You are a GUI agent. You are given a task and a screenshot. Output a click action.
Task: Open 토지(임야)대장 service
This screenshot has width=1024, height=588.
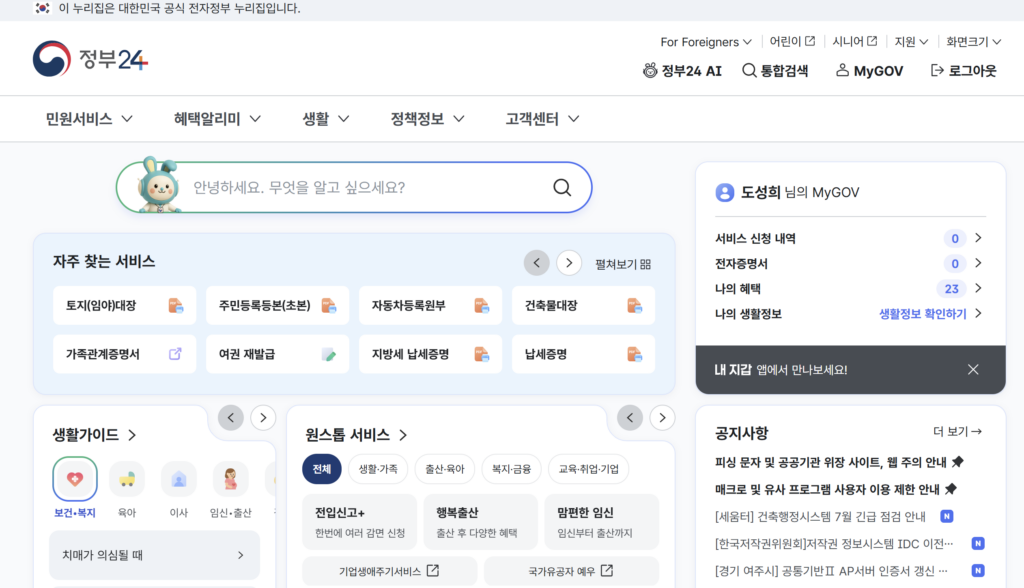click(x=124, y=305)
